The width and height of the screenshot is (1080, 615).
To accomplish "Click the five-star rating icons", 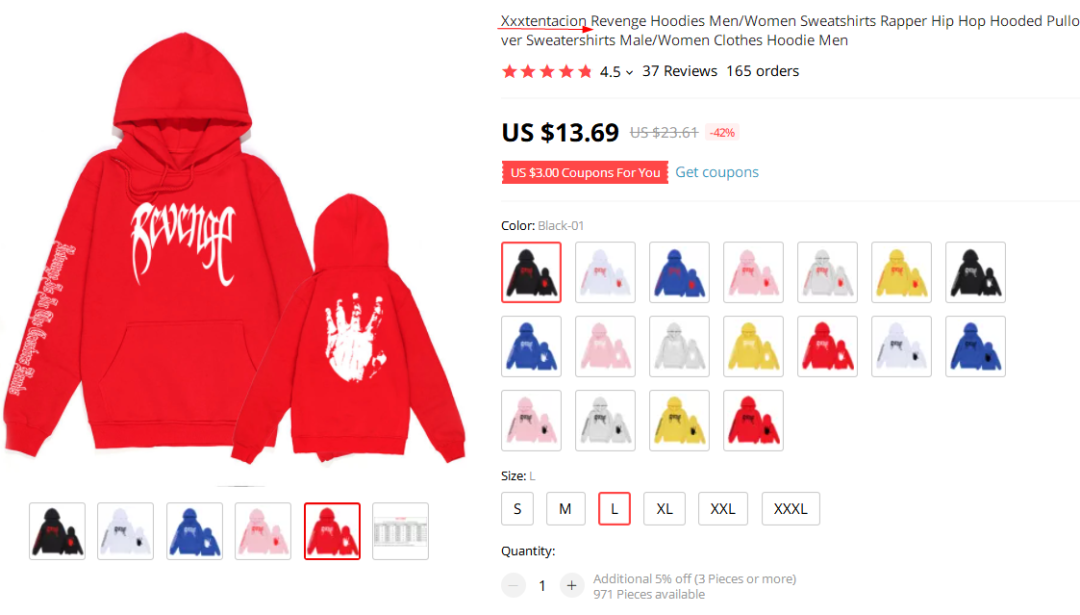I will 547,72.
